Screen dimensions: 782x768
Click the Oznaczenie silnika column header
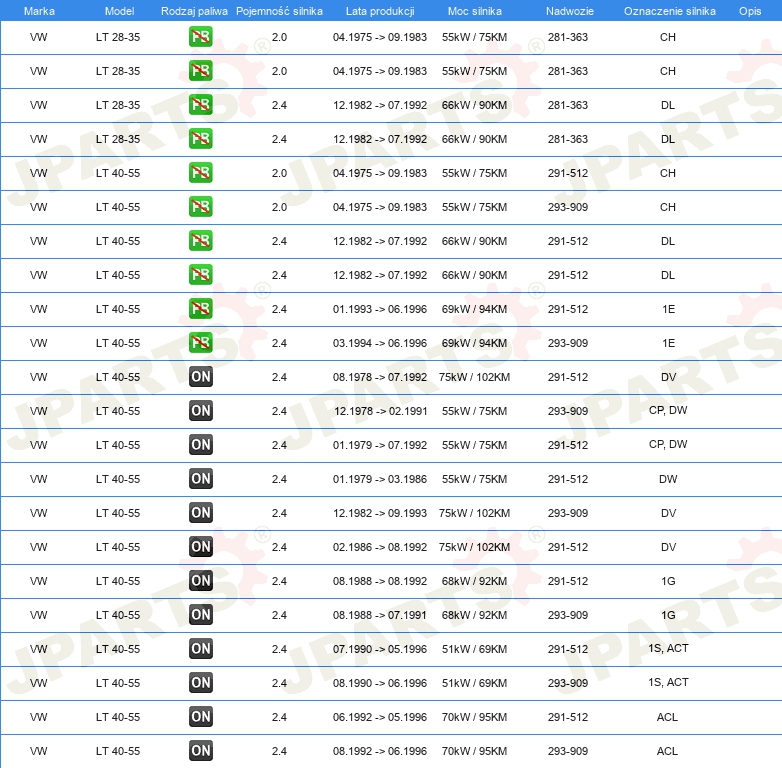coord(669,11)
